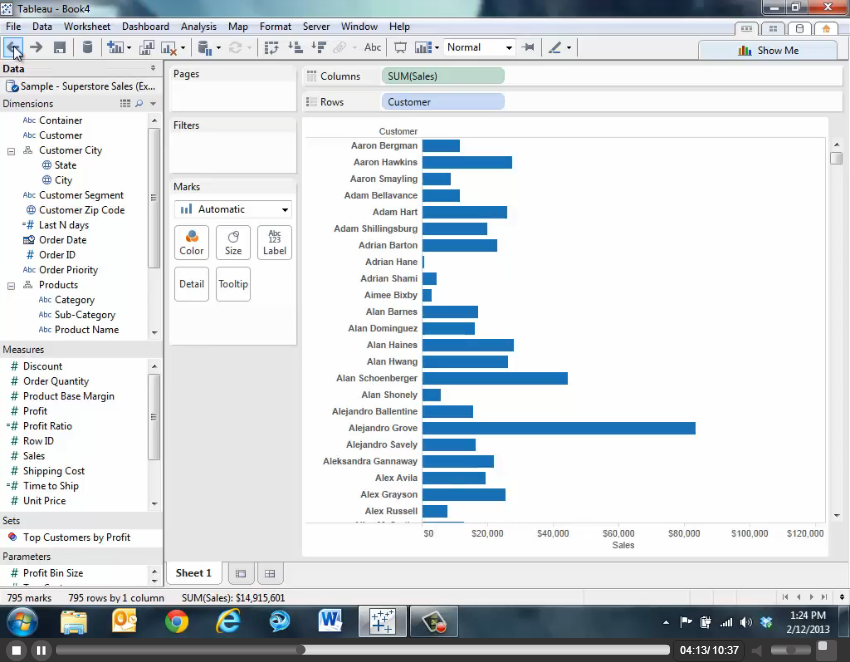Click the video playback progress slider
Image resolution: width=850 pixels, height=662 pixels.
(x=360, y=650)
